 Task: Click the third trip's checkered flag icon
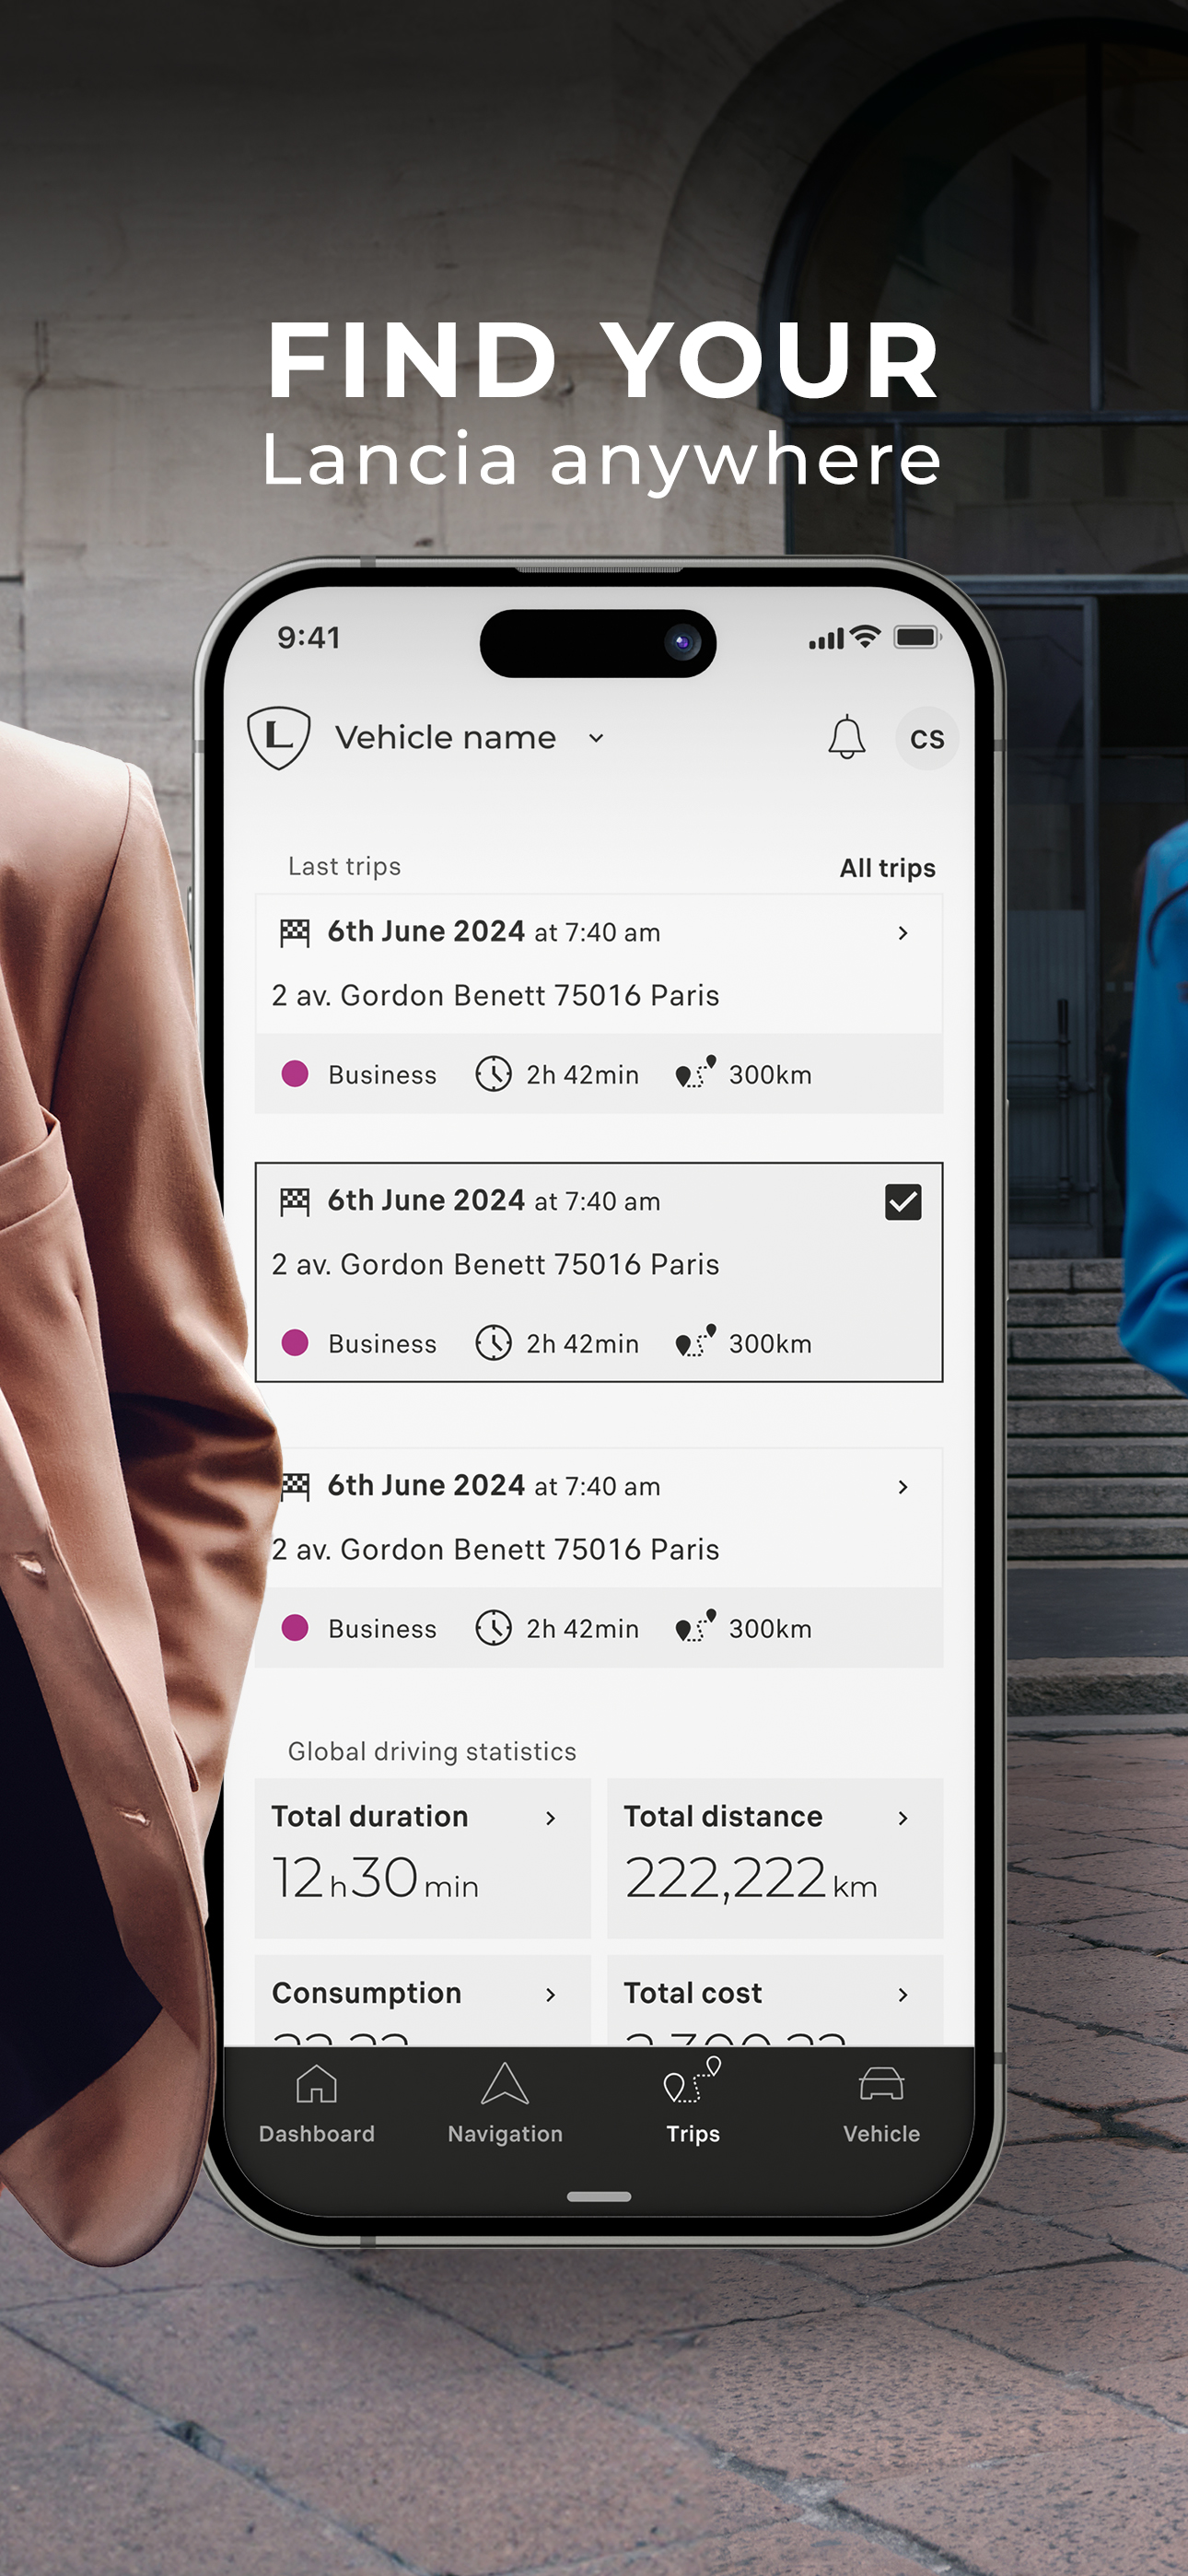[295, 1487]
